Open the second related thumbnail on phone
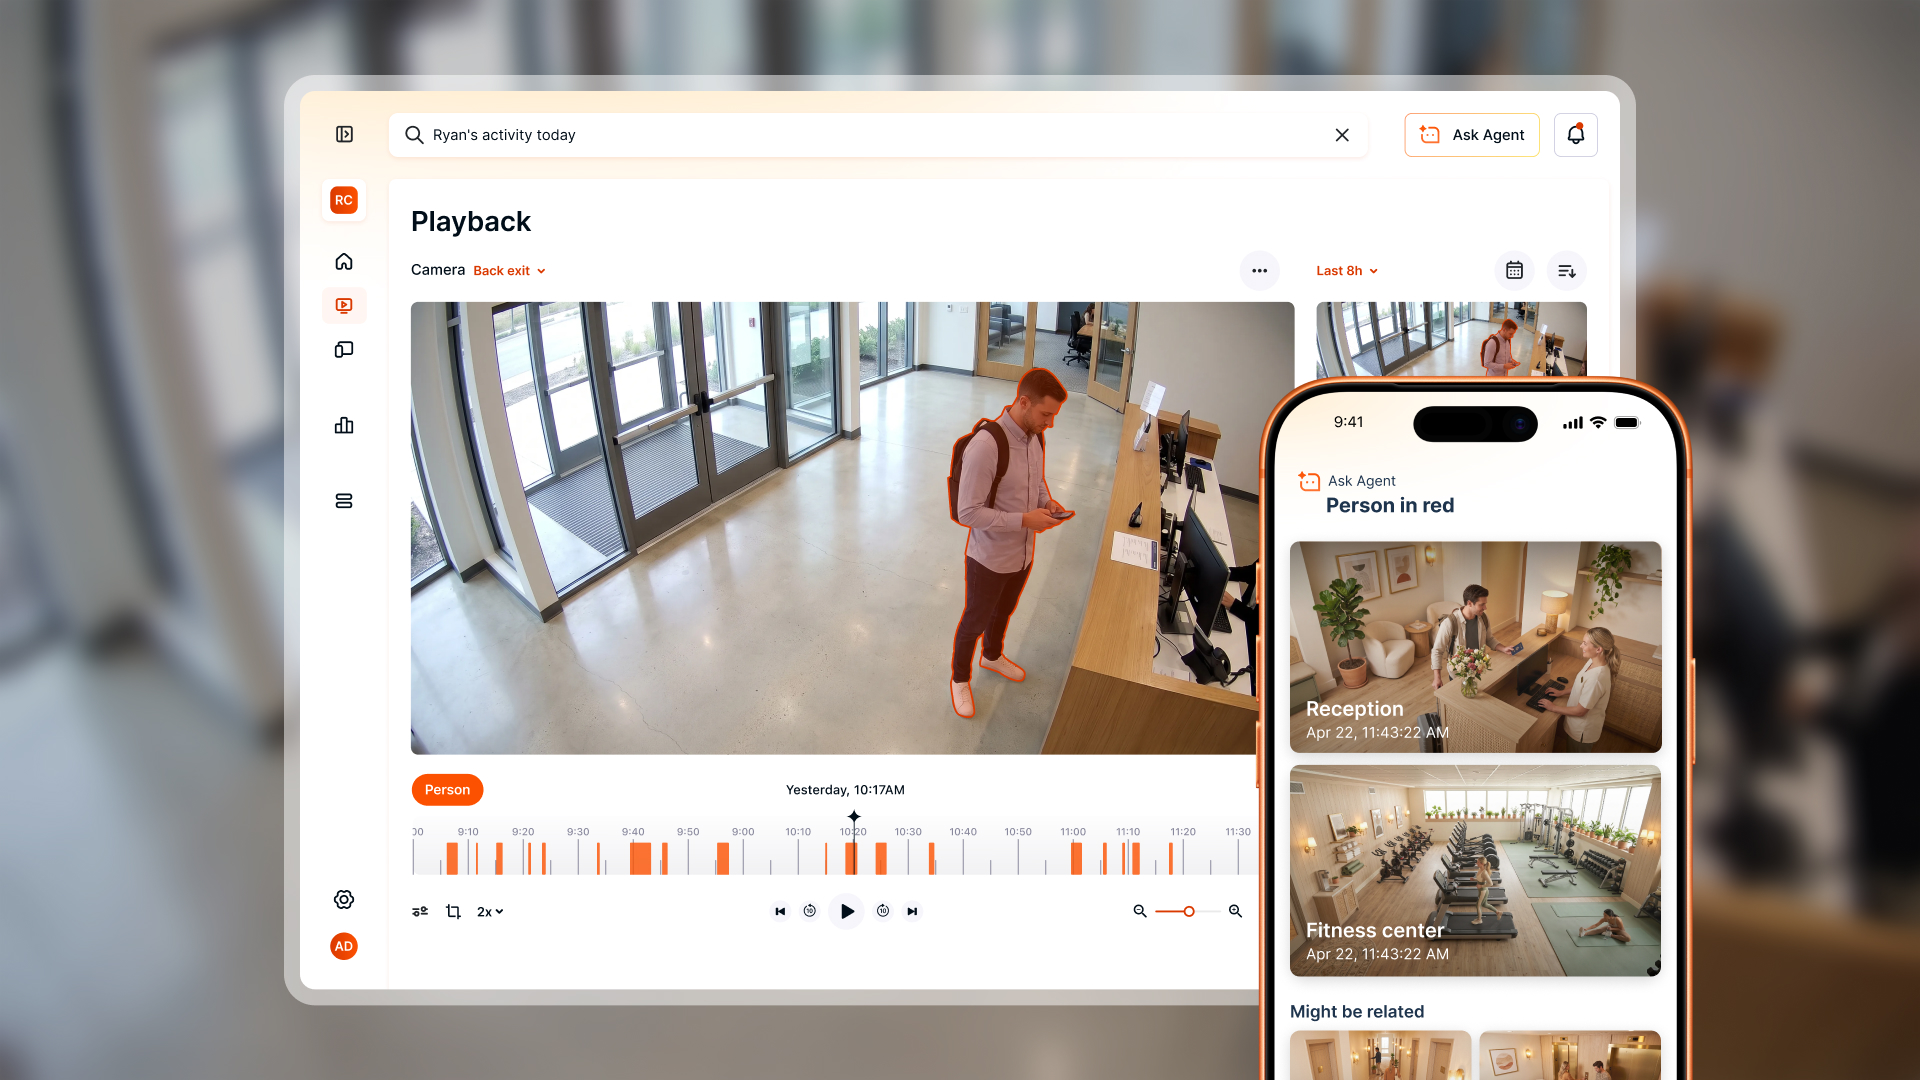 [x=1570, y=1055]
